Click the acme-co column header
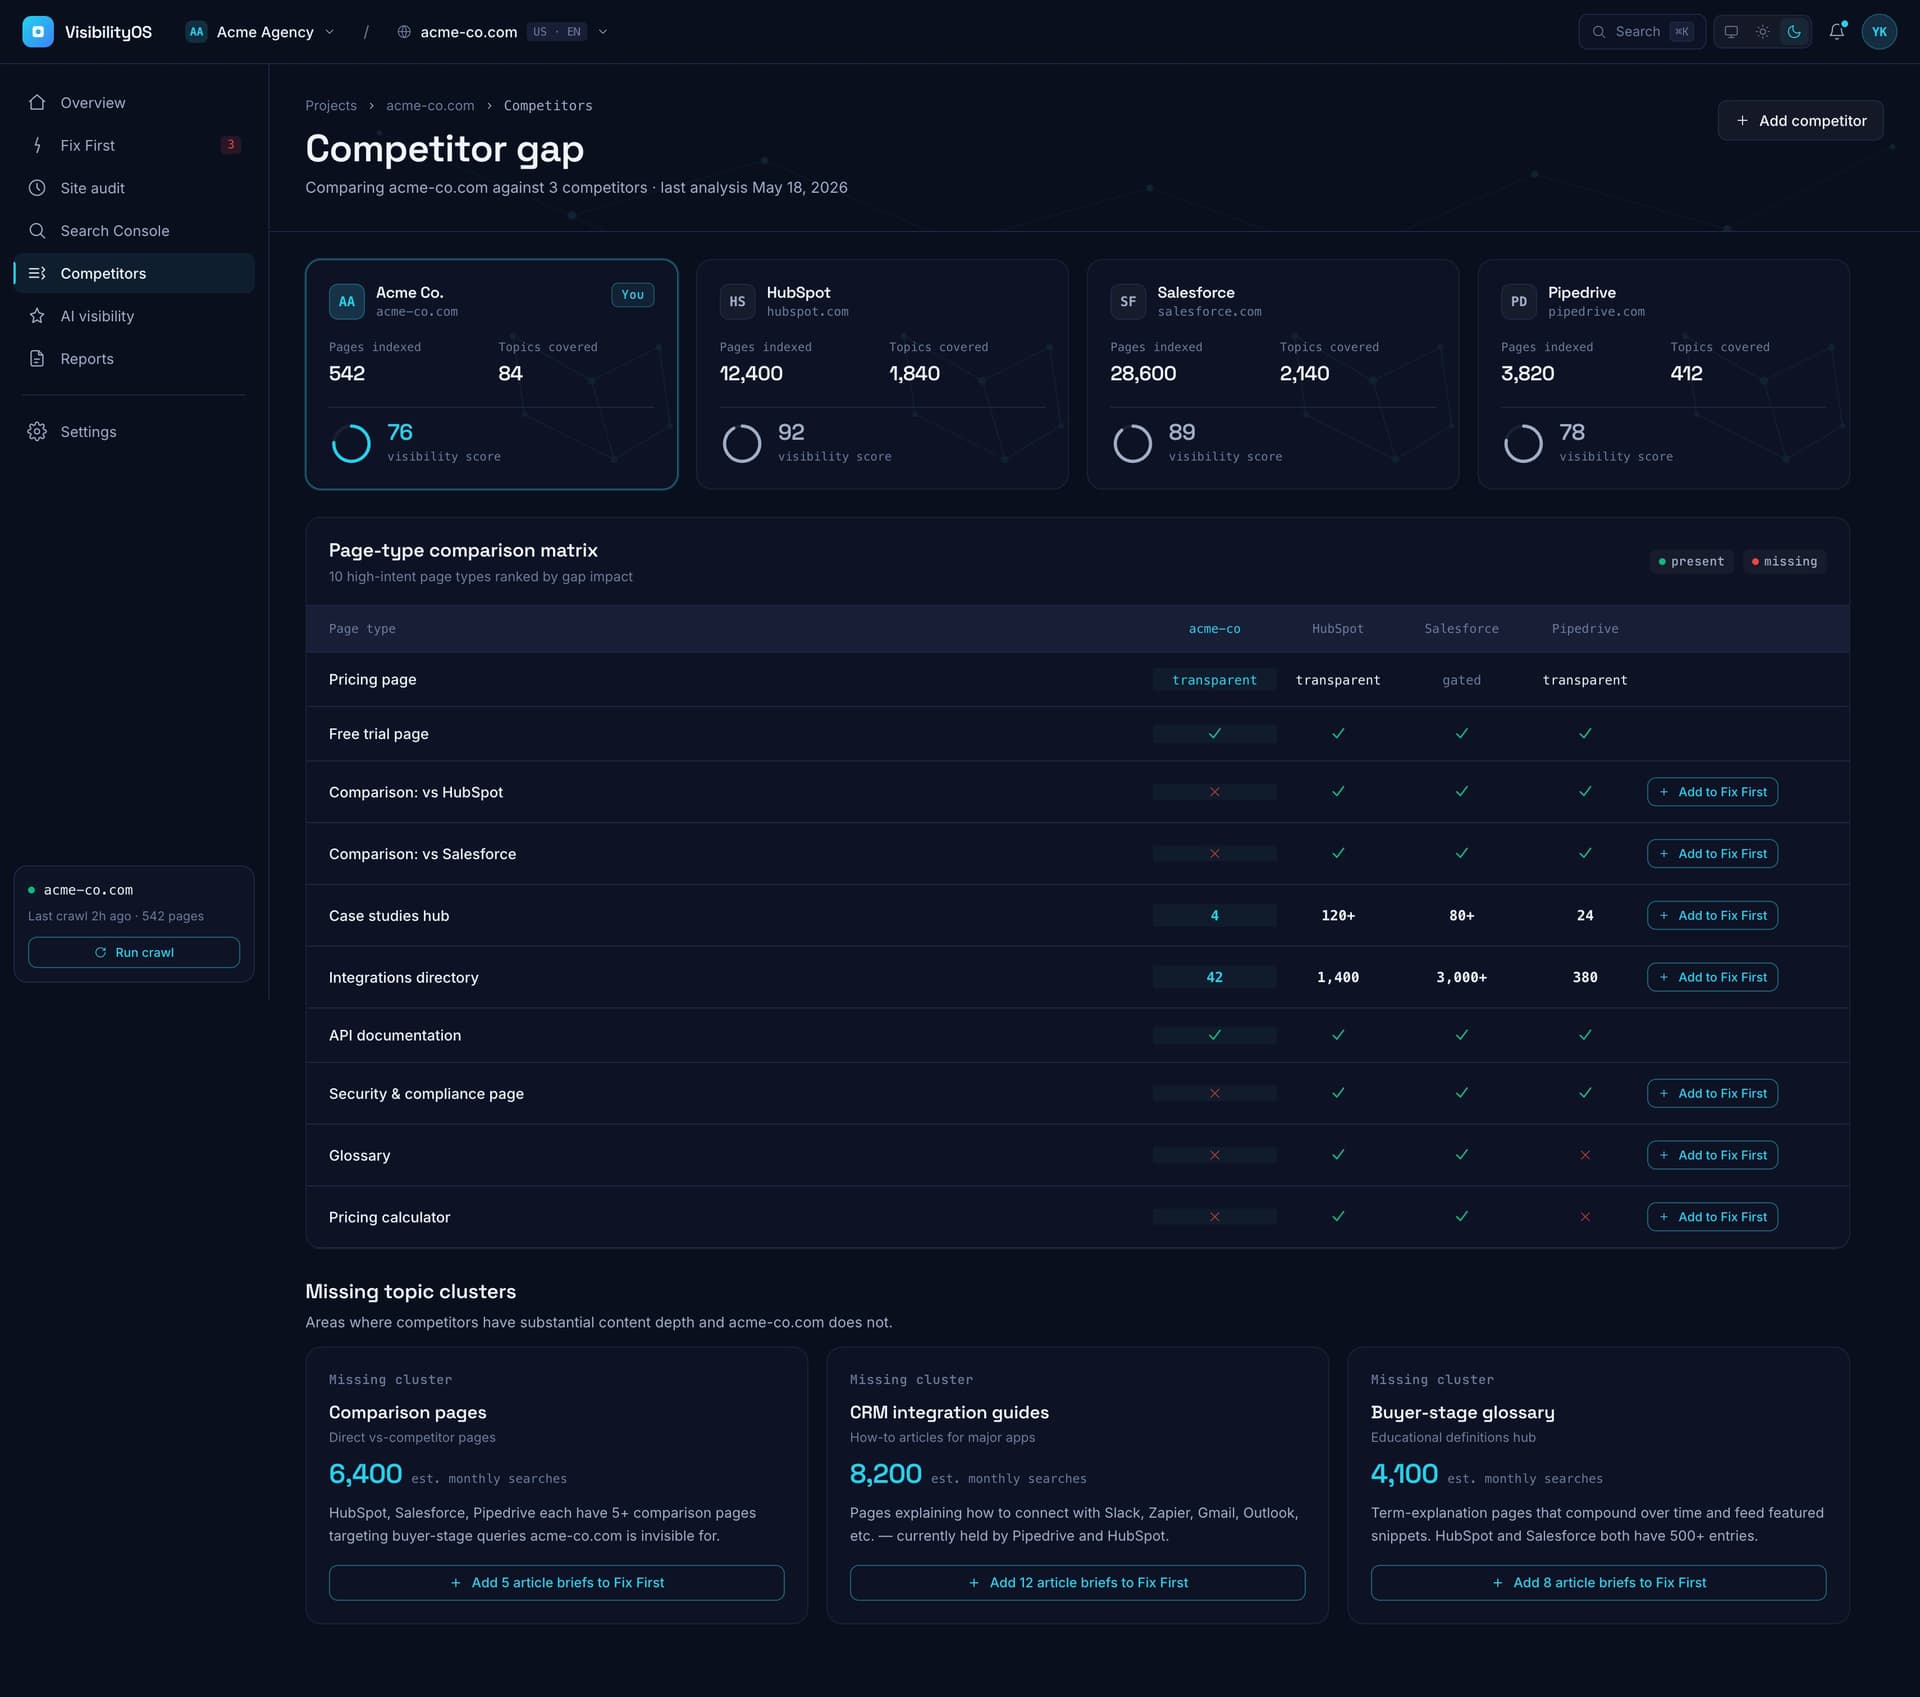This screenshot has height=1697, width=1920. pyautogui.click(x=1214, y=629)
